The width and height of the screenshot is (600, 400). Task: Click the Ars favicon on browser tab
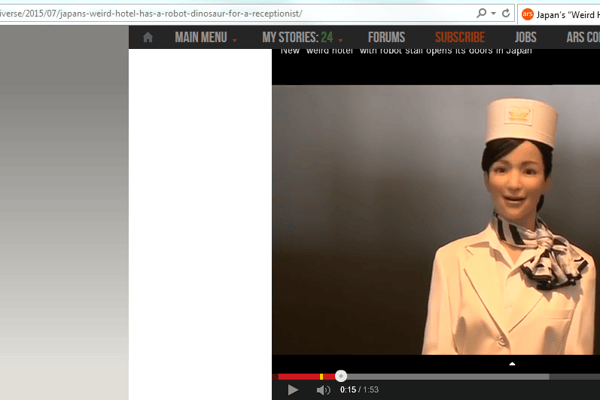point(527,14)
